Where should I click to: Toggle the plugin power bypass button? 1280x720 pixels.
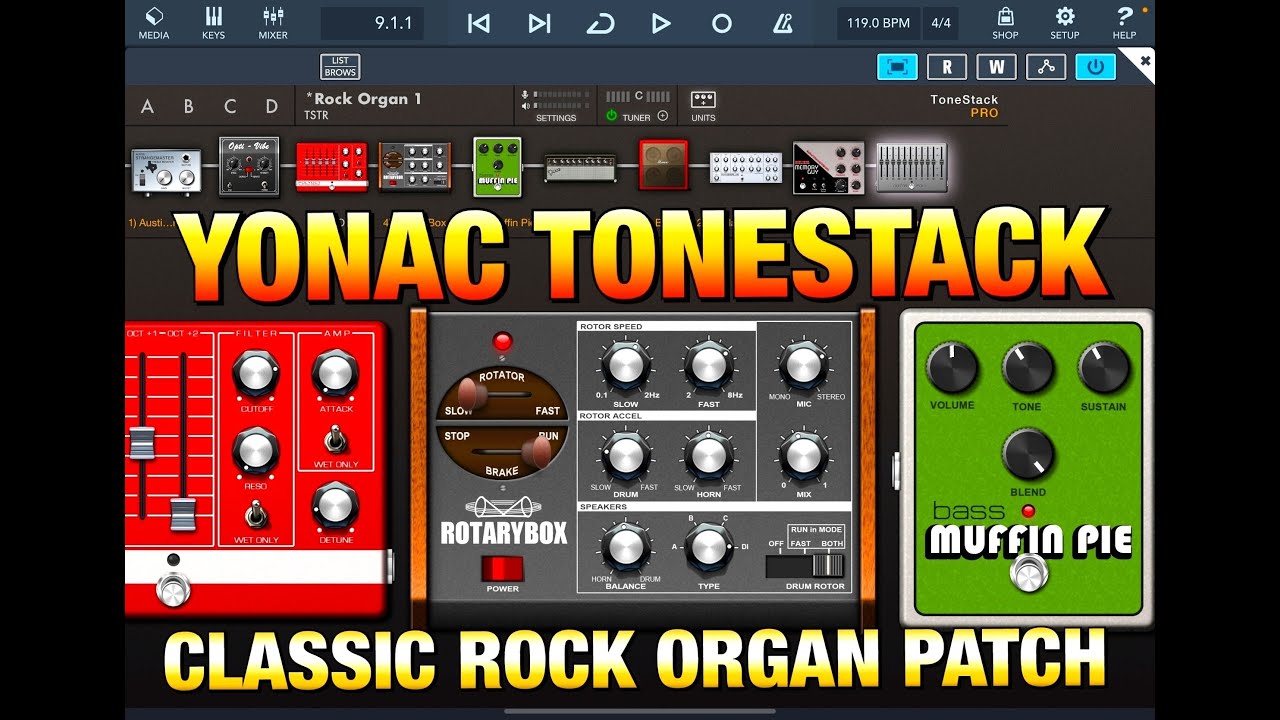click(1096, 67)
